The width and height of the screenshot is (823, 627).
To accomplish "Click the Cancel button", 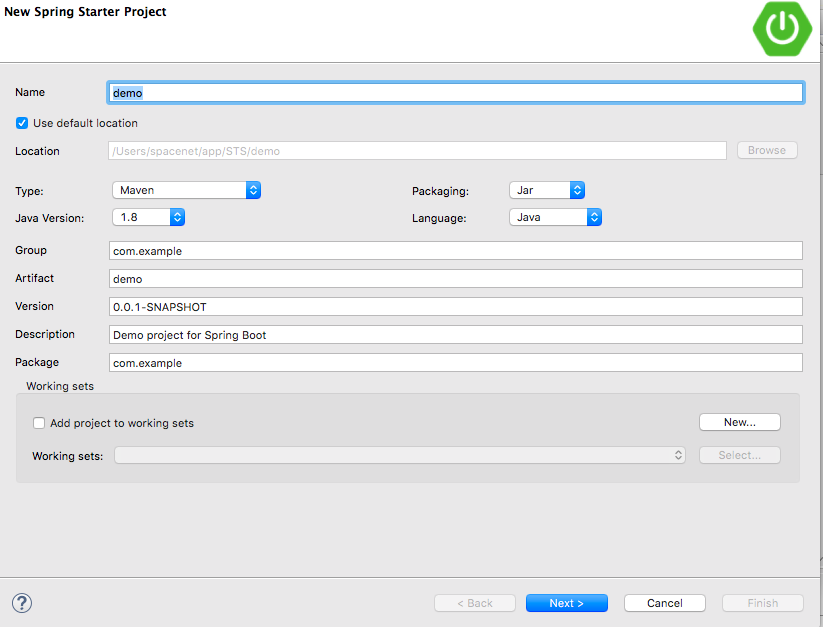I will click(664, 603).
